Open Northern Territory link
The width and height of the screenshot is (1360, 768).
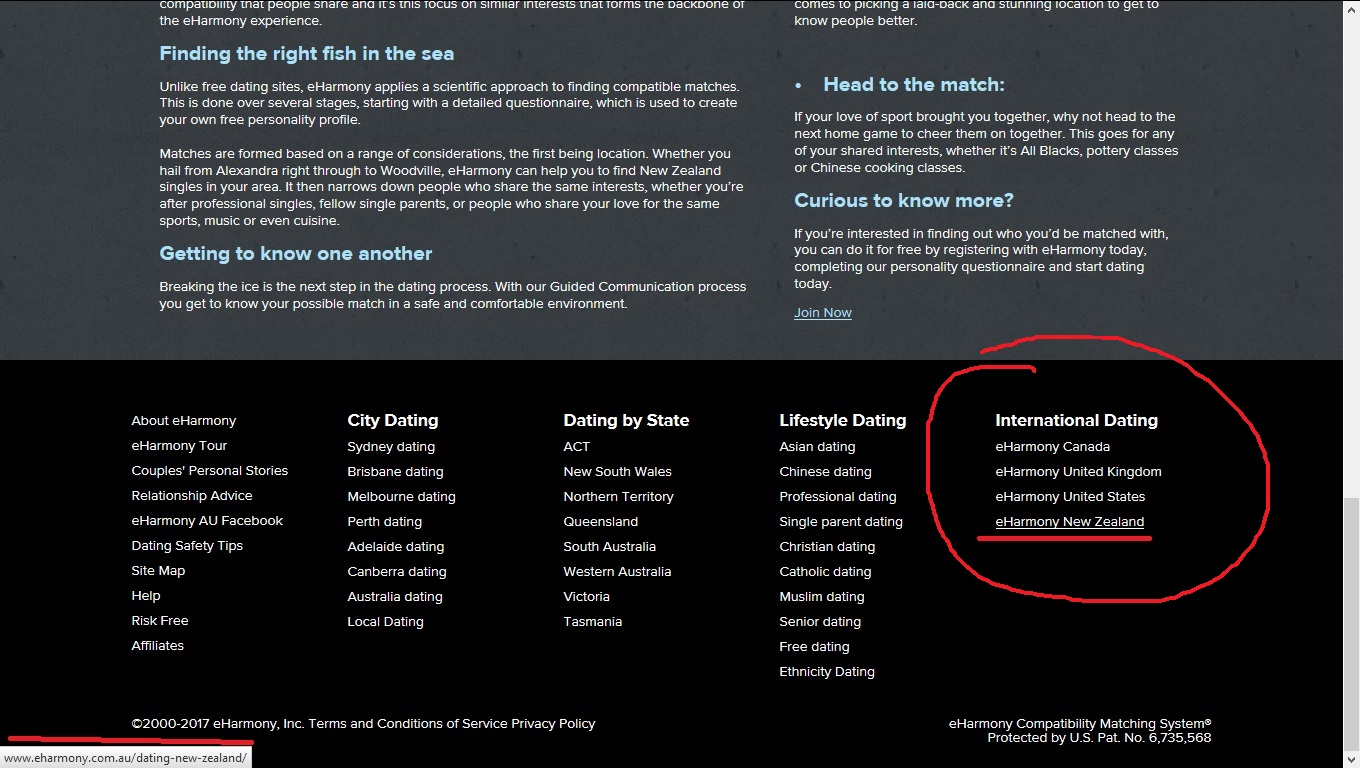[619, 497]
